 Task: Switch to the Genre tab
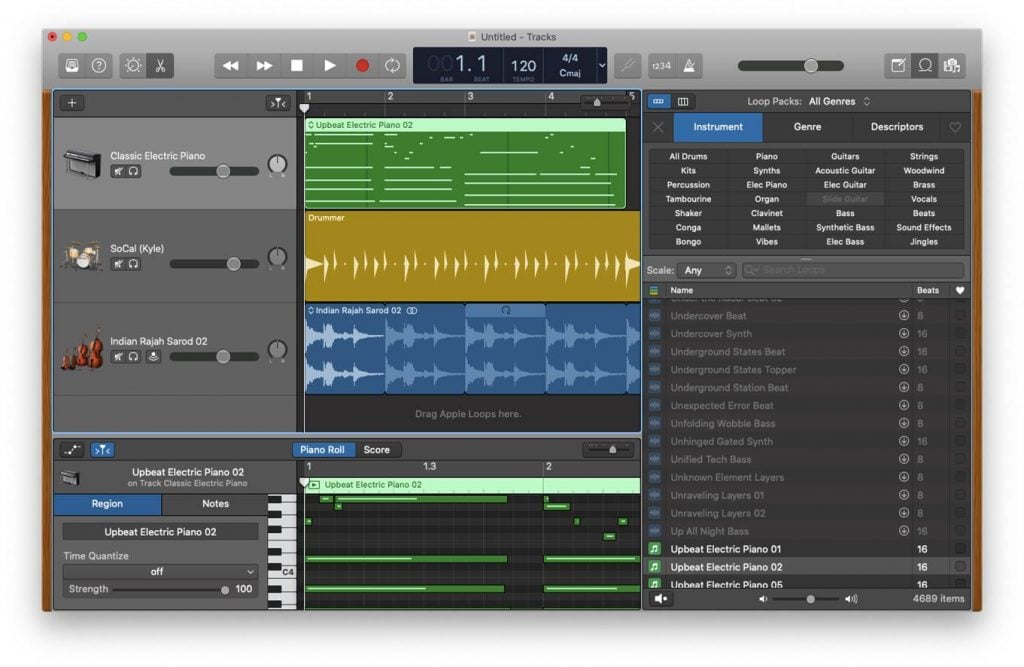tap(807, 127)
